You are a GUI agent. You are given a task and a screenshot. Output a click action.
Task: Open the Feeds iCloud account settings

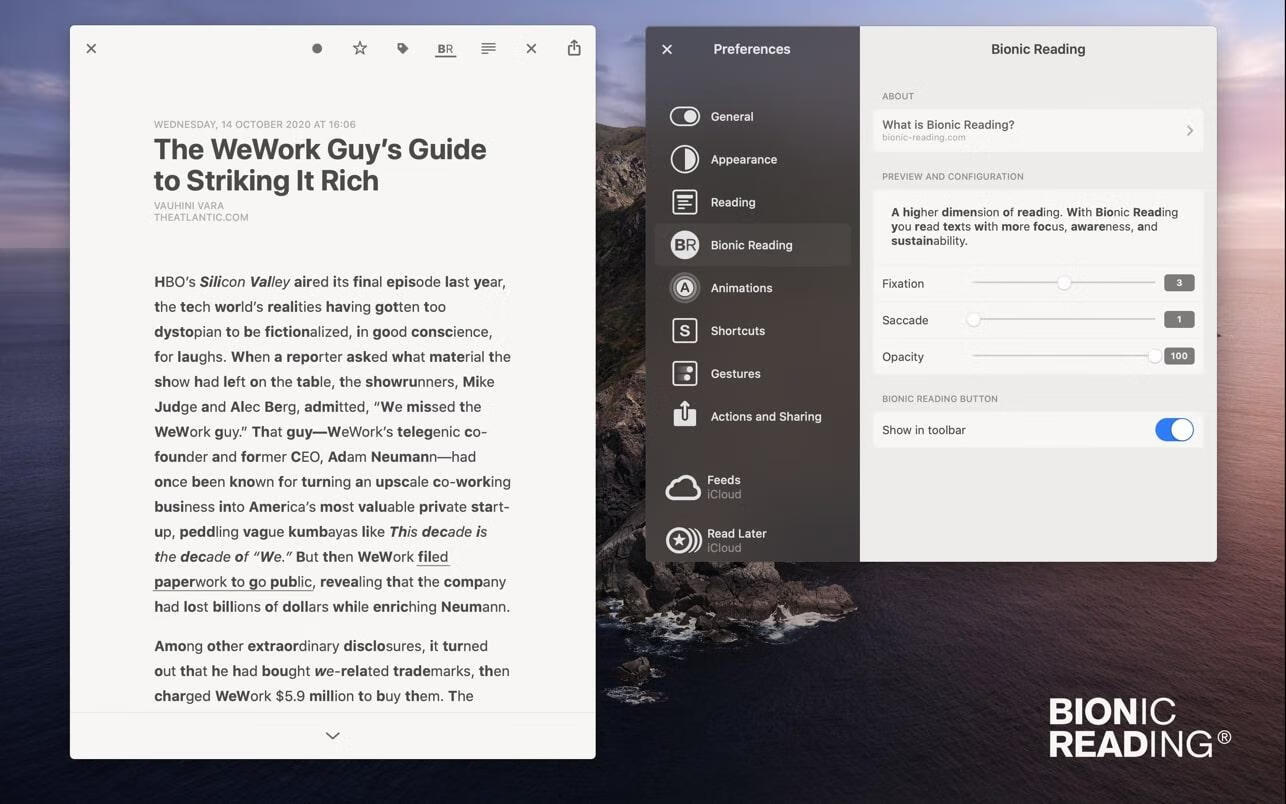pos(723,487)
